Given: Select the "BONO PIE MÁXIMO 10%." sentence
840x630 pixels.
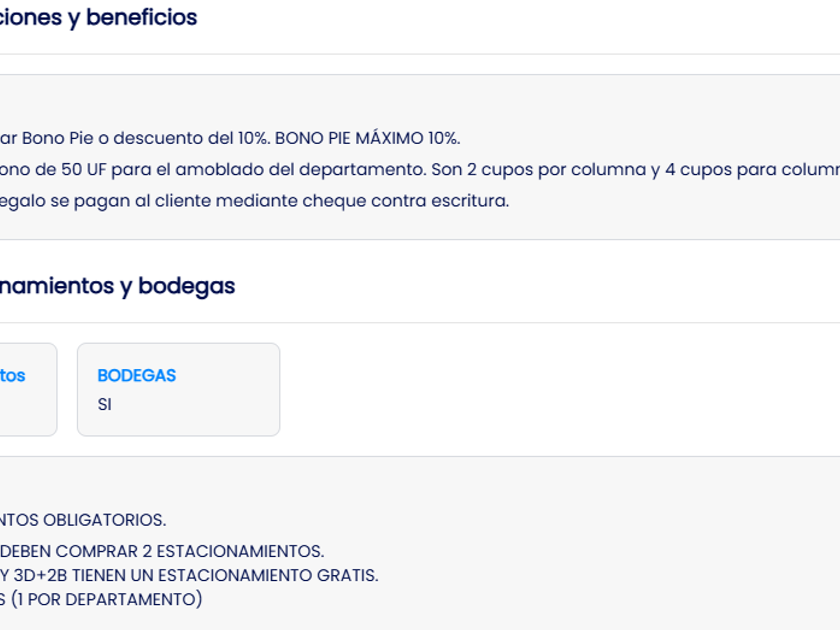Looking at the screenshot, I should (367, 139).
